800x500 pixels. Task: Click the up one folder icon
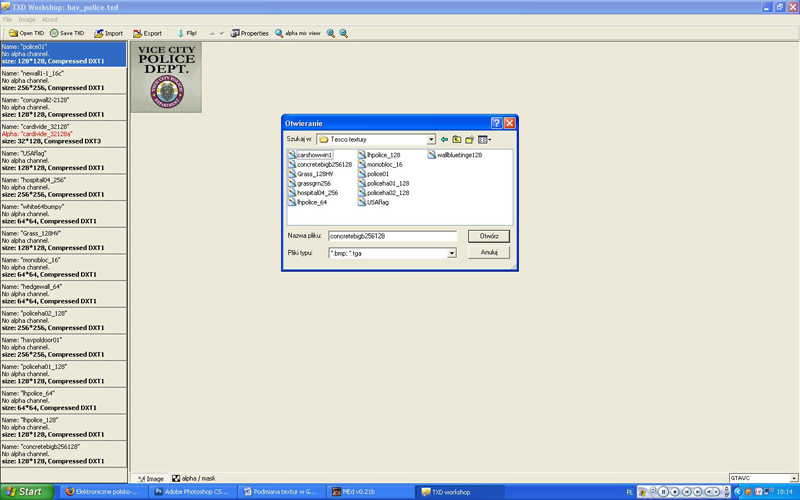[456, 140]
